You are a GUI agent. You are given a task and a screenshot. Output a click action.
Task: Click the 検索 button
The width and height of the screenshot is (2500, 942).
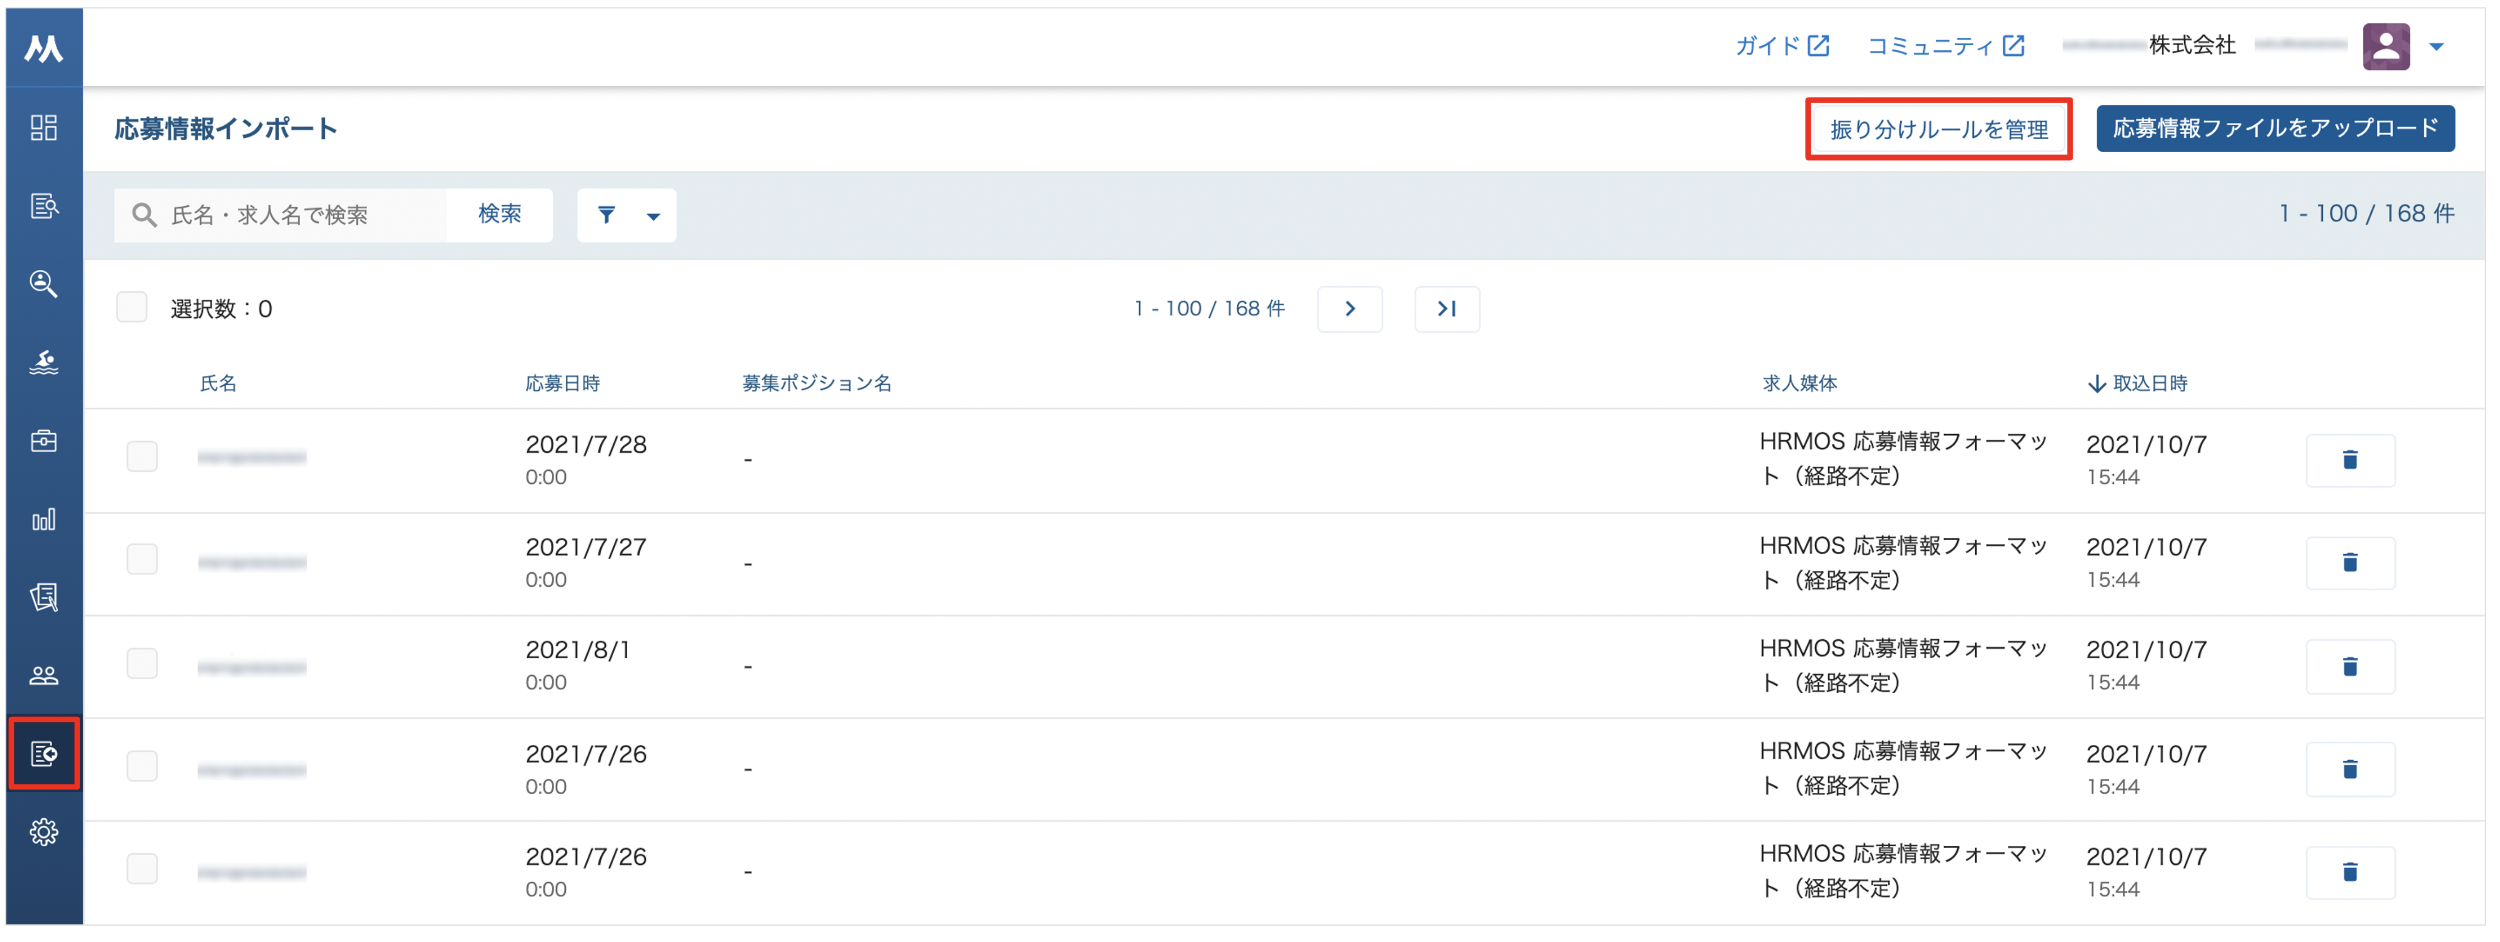click(x=500, y=215)
